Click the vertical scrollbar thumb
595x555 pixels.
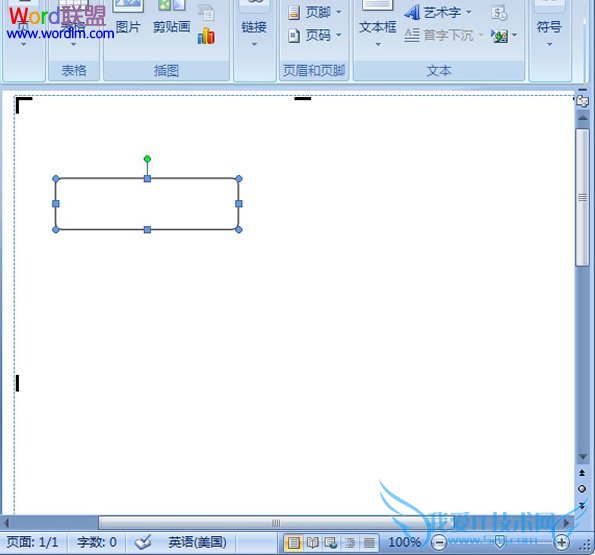(582, 197)
